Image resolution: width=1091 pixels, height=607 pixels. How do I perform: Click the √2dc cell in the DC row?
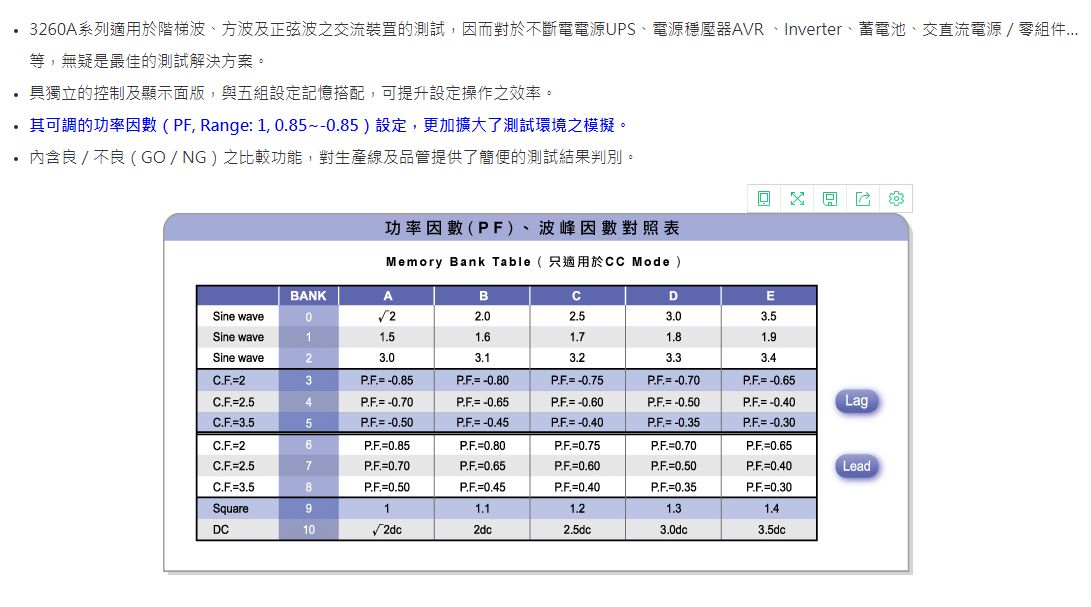click(x=387, y=530)
